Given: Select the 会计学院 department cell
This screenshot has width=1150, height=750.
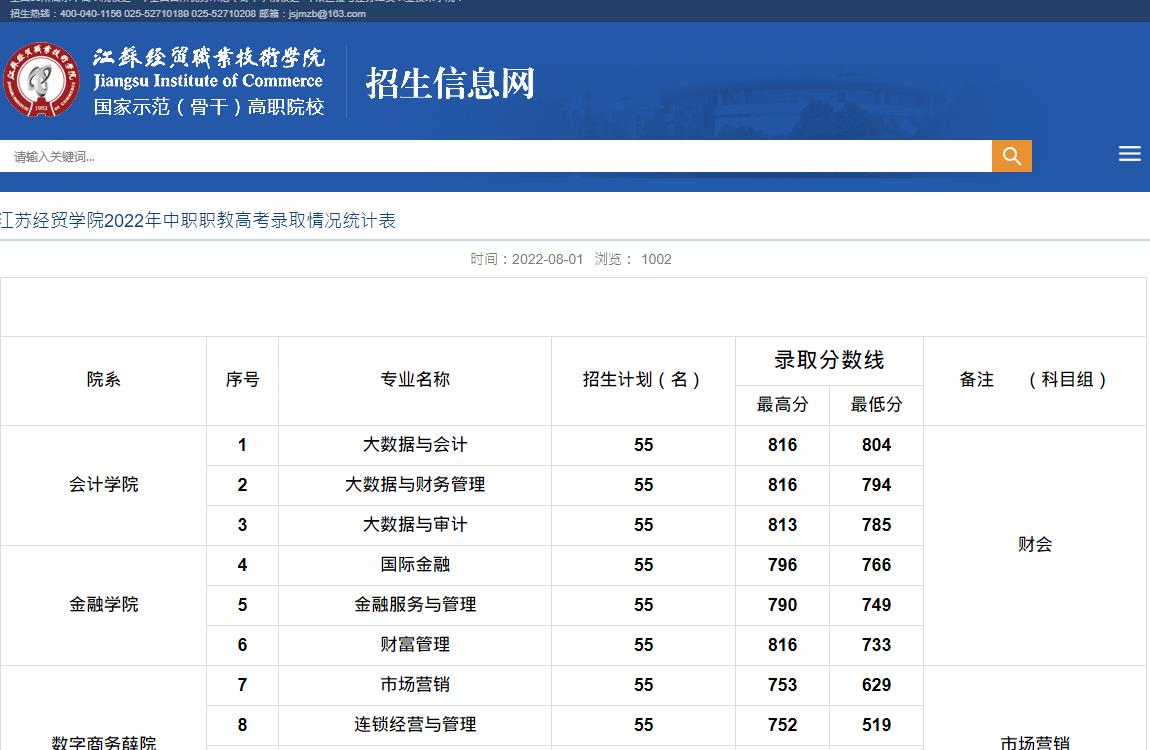Looking at the screenshot, I should point(103,485).
